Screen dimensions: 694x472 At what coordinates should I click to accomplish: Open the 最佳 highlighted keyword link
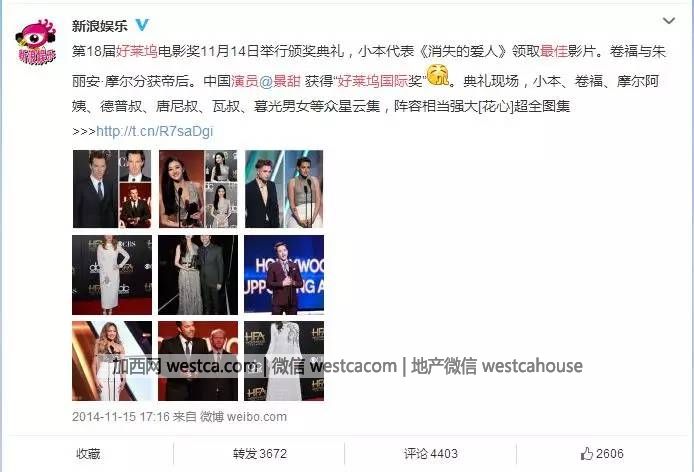point(554,51)
